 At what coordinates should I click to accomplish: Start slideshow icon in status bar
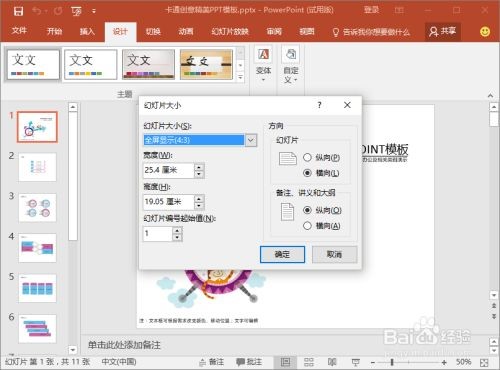click(356, 362)
